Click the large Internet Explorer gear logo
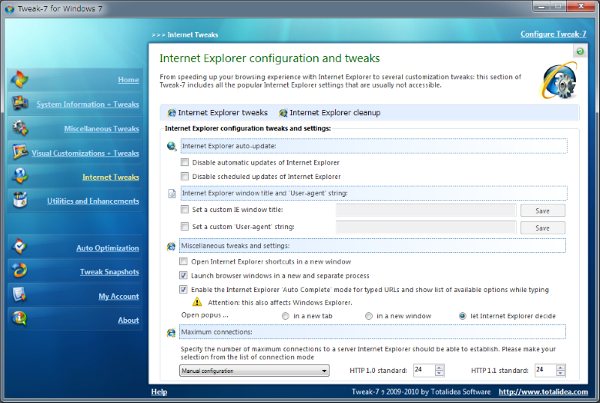Viewport: 600px width, 403px height. 559,82
